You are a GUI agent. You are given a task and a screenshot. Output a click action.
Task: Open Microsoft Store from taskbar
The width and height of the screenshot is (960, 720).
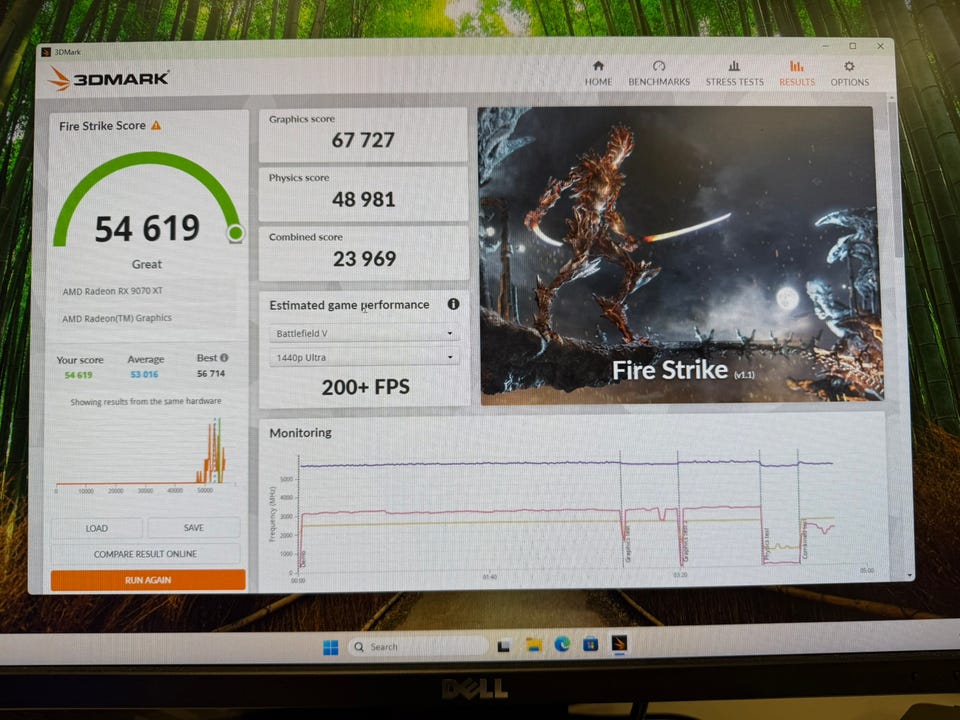pos(590,644)
